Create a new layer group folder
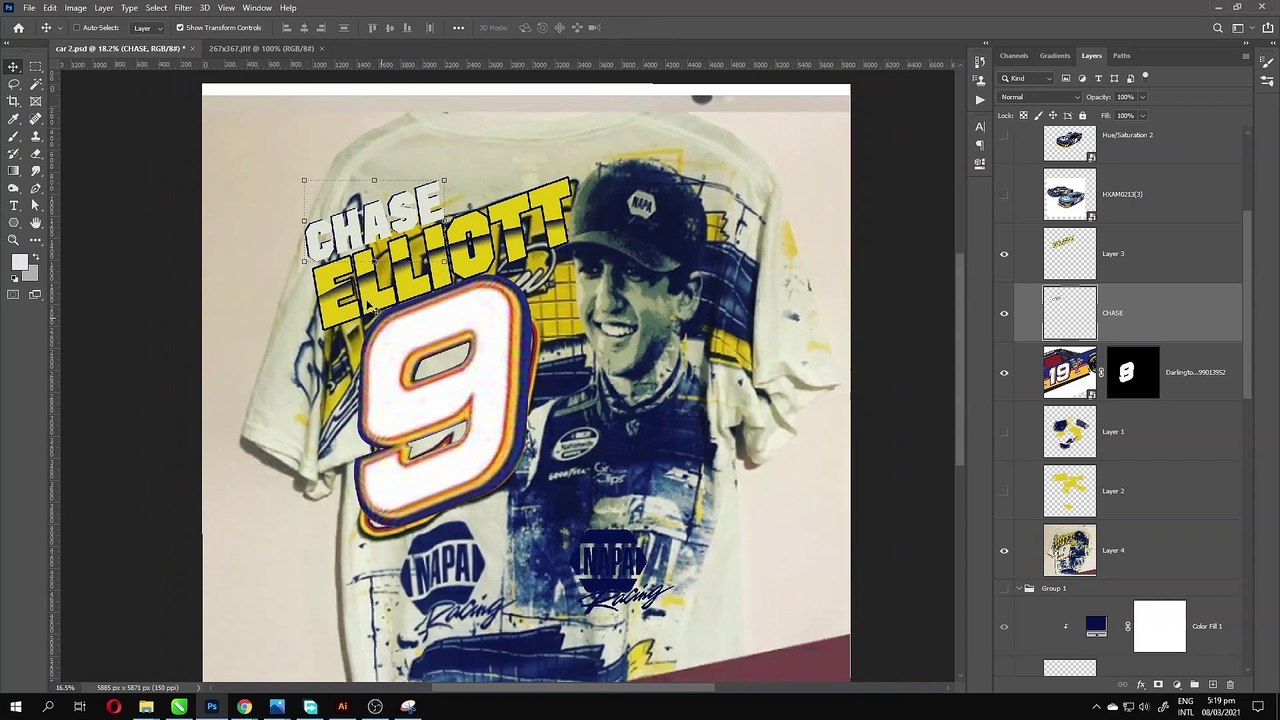Image resolution: width=1280 pixels, height=720 pixels. (x=1194, y=685)
